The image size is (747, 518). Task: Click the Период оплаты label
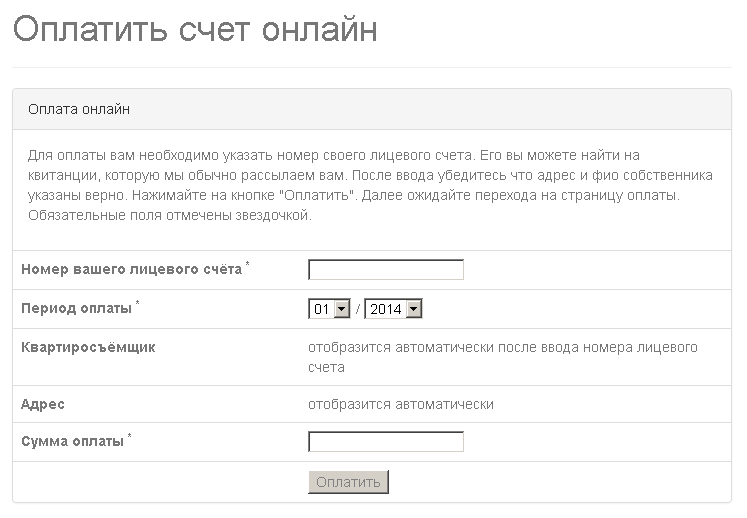(x=76, y=308)
